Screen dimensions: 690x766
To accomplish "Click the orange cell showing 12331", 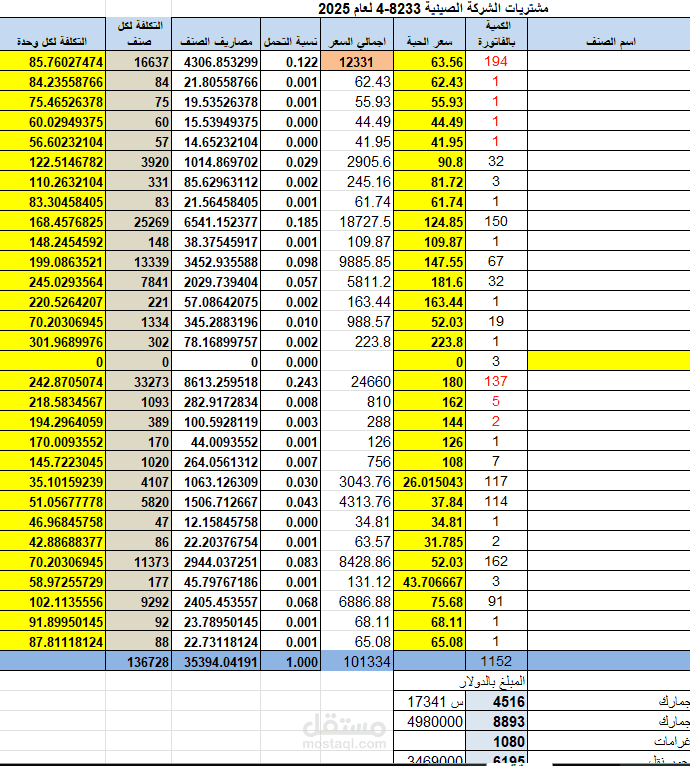I will click(357, 62).
